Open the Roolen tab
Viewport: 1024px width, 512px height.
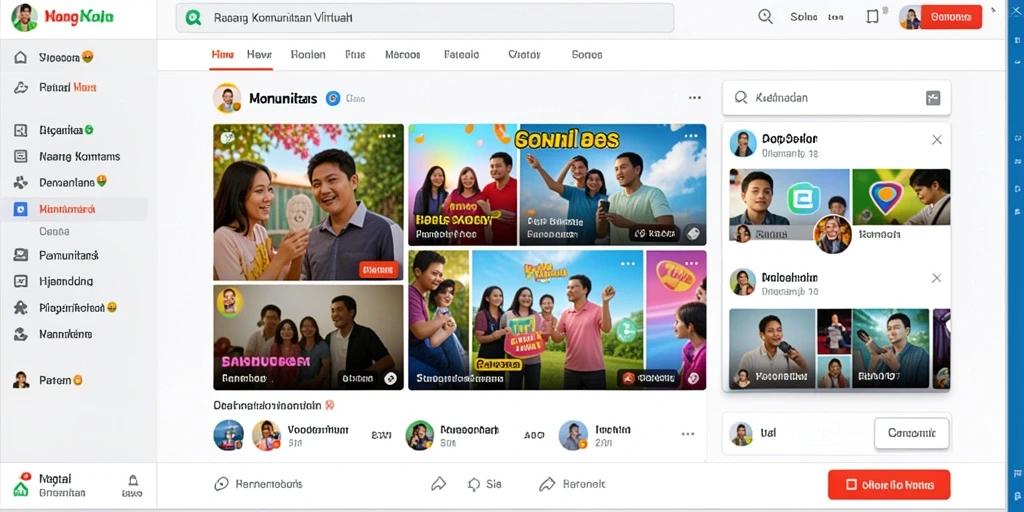tap(308, 55)
